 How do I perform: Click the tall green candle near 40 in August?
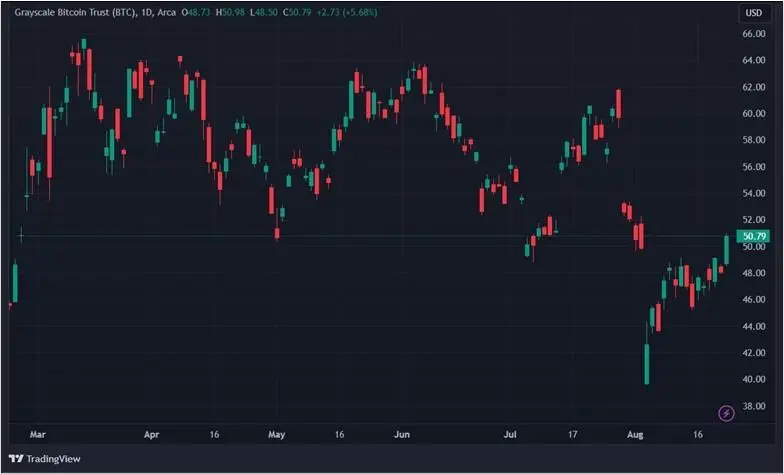(647, 363)
